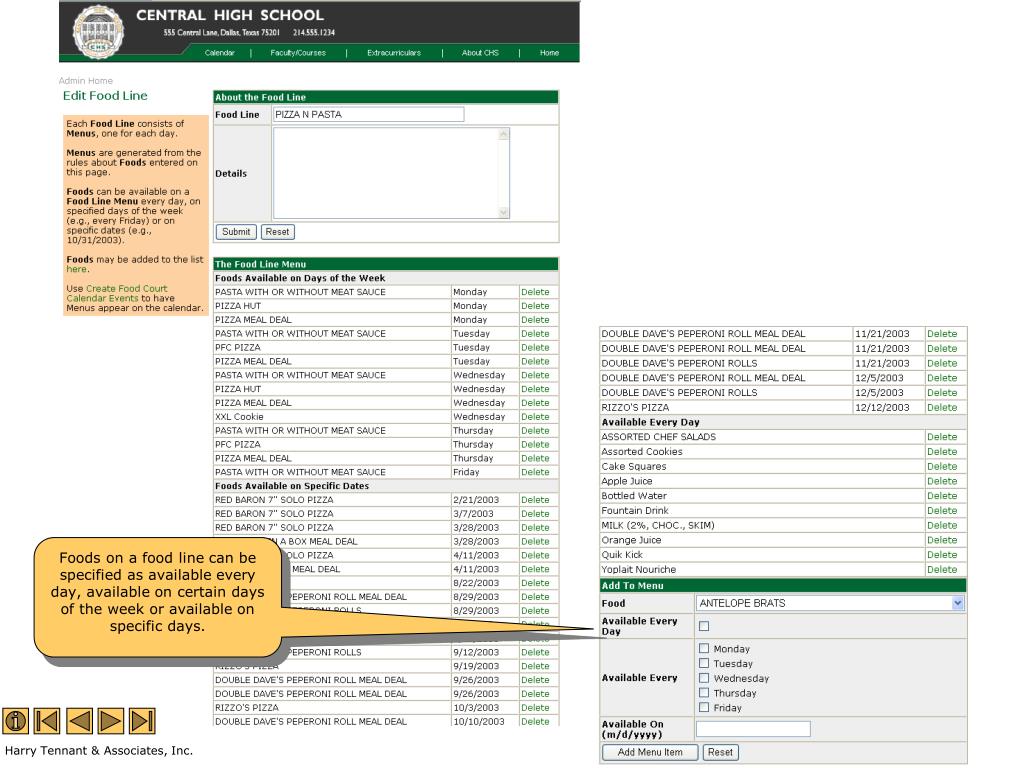The image size is (1024, 768).
Task: Delete Bottled Water entry
Action: [942, 496]
